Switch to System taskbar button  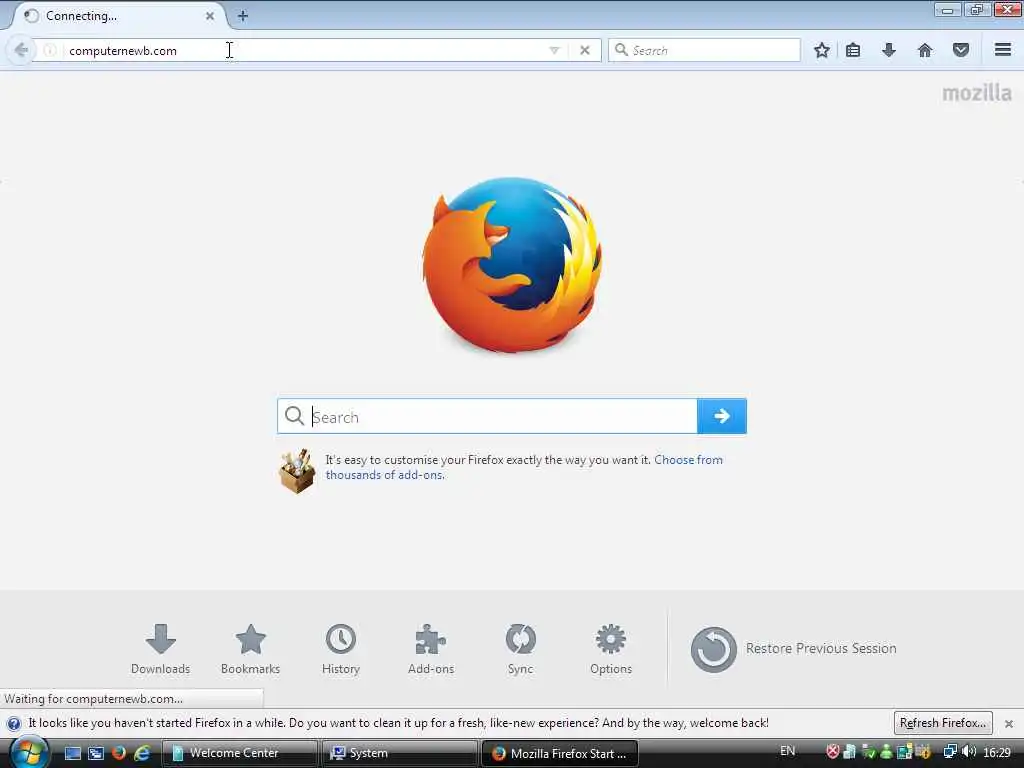399,753
